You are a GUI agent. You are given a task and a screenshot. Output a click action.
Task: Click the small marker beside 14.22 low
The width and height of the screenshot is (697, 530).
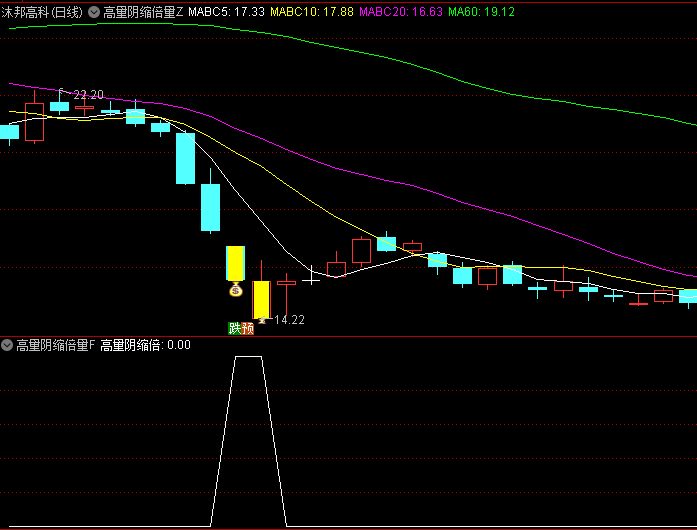(263, 320)
